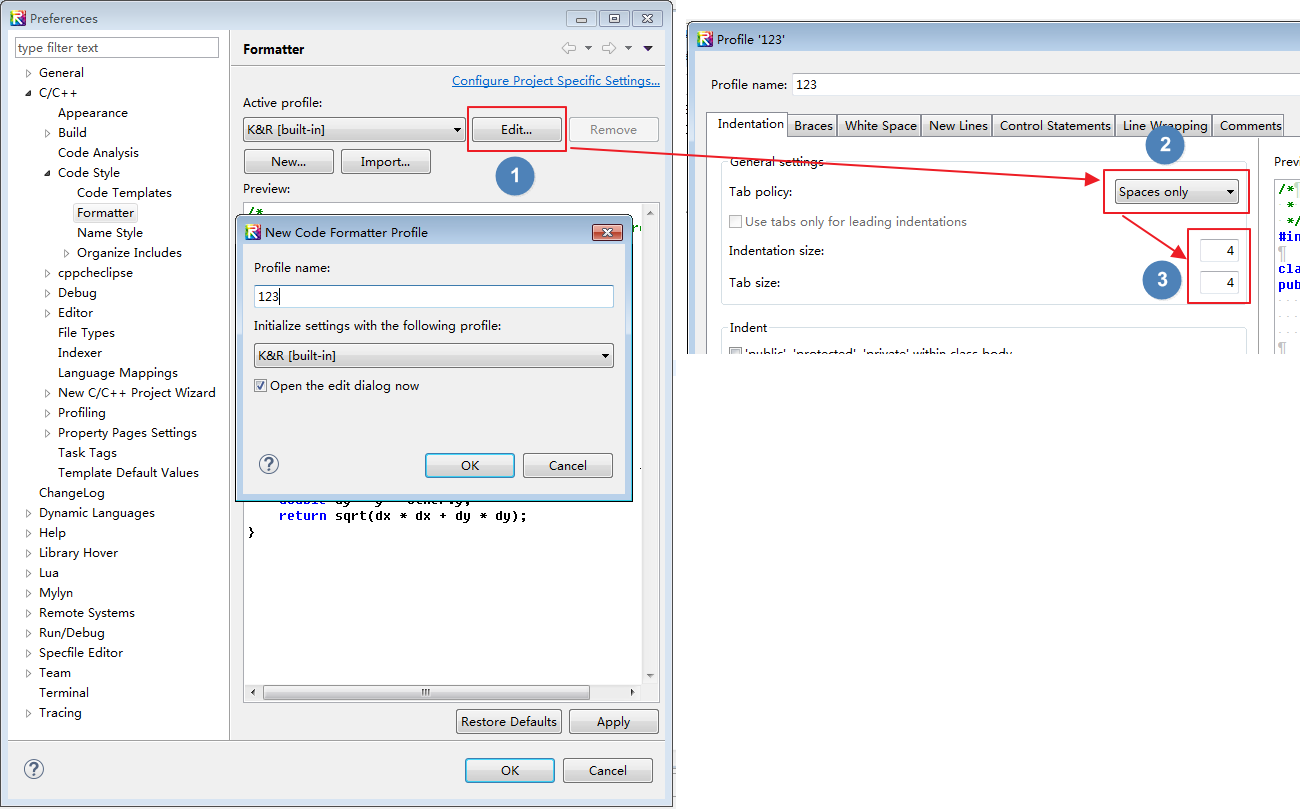Switch to the Indentation tab
This screenshot has height=809, width=1300.
[x=750, y=124]
